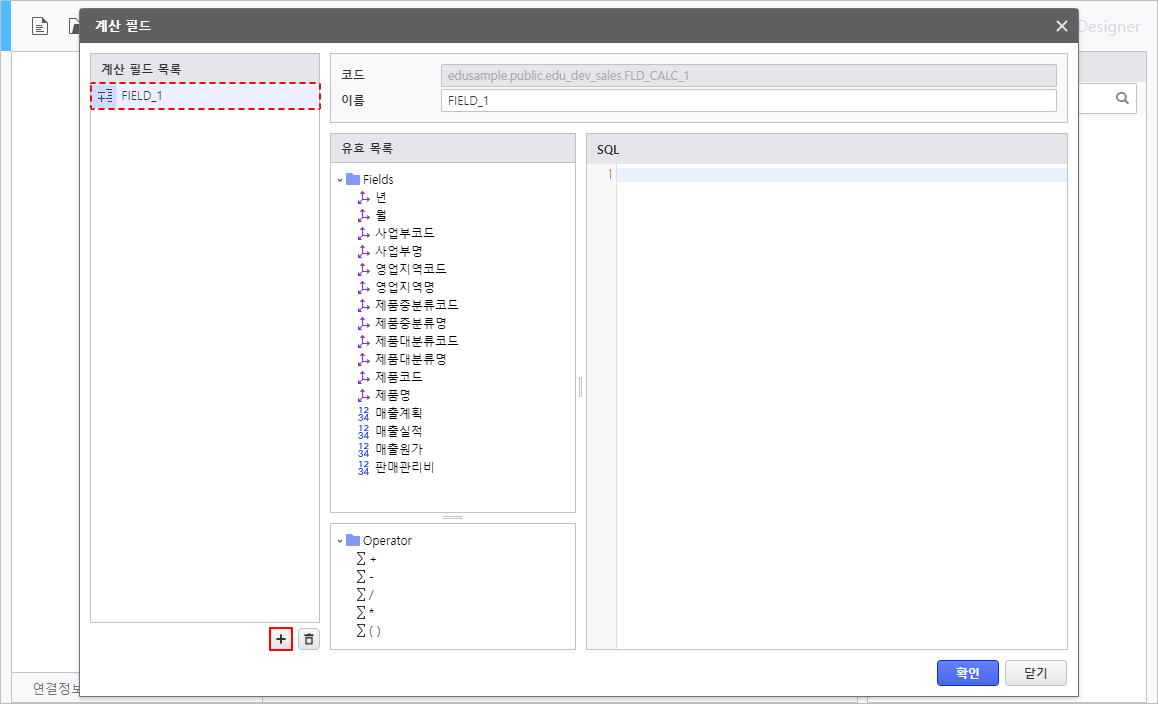Click the minus (-) operator
The width and height of the screenshot is (1158, 704).
(x=365, y=576)
